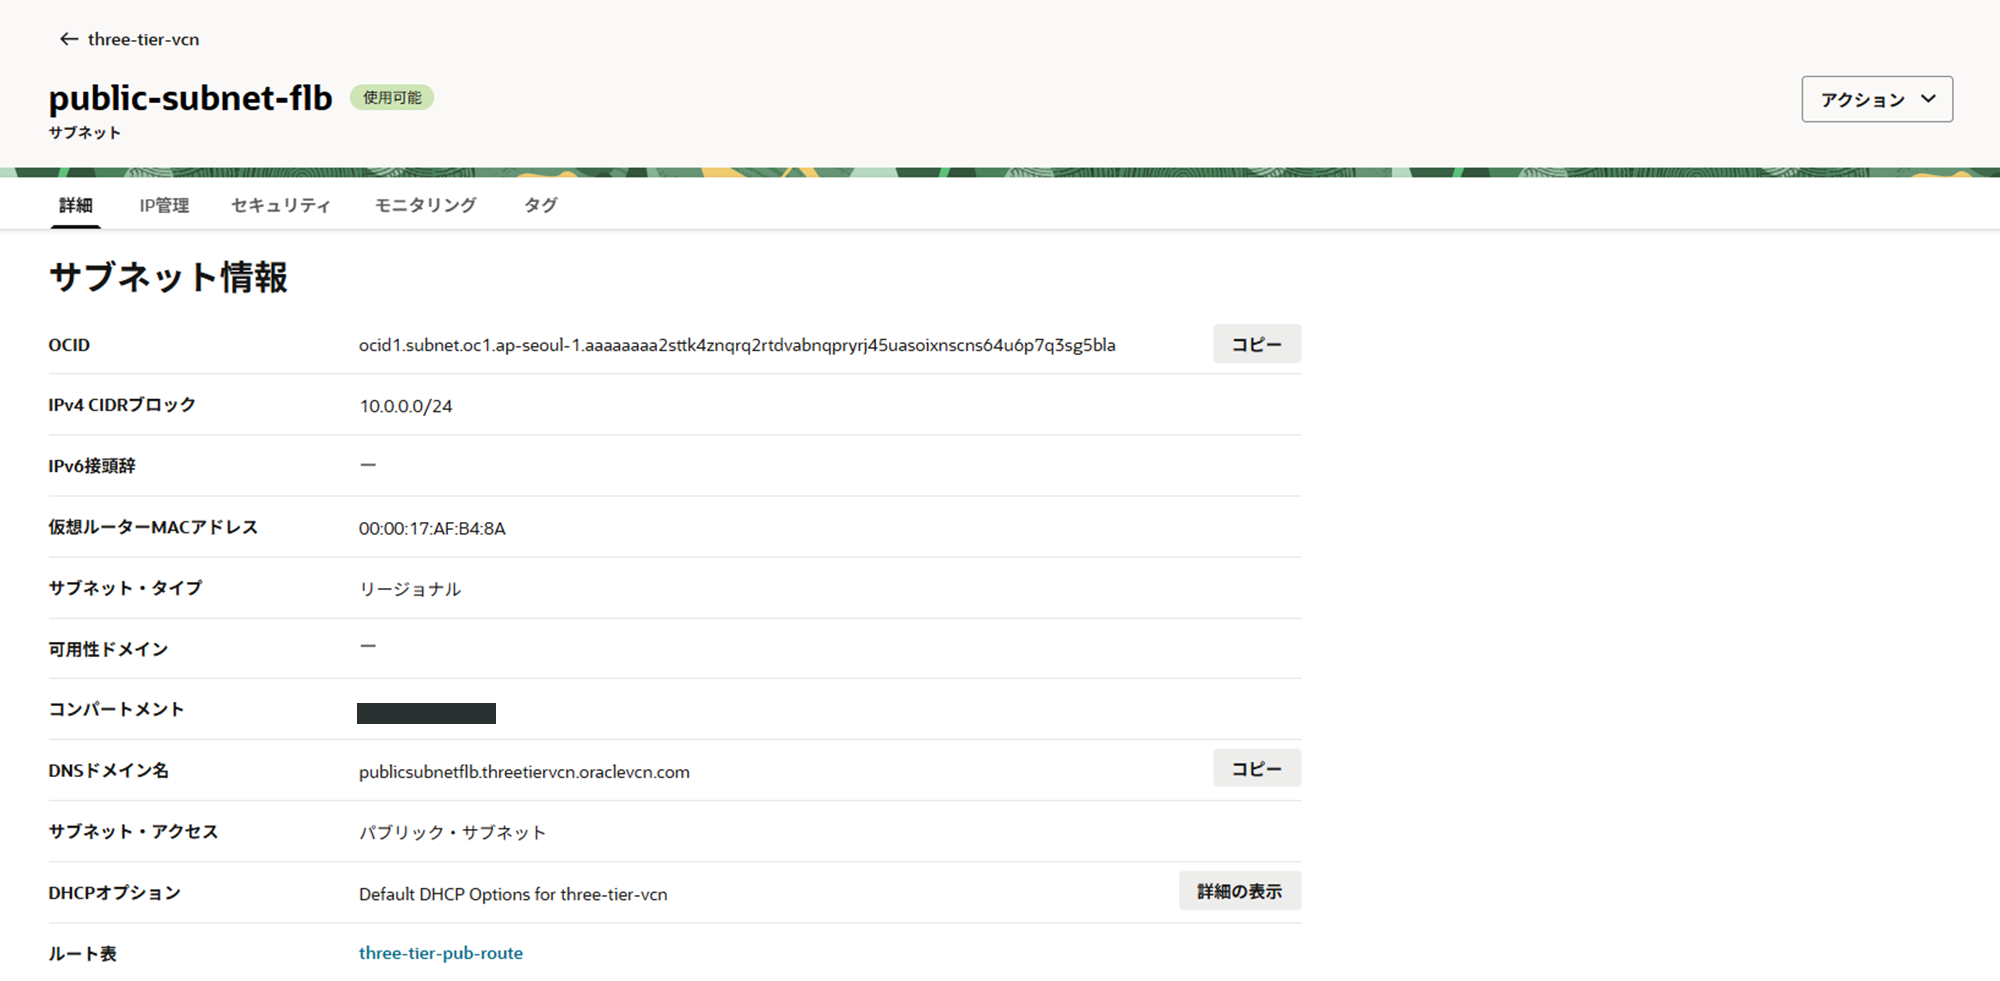Click the コンパートメント label
Image resolution: width=2000 pixels, height=981 pixels.
click(x=116, y=710)
